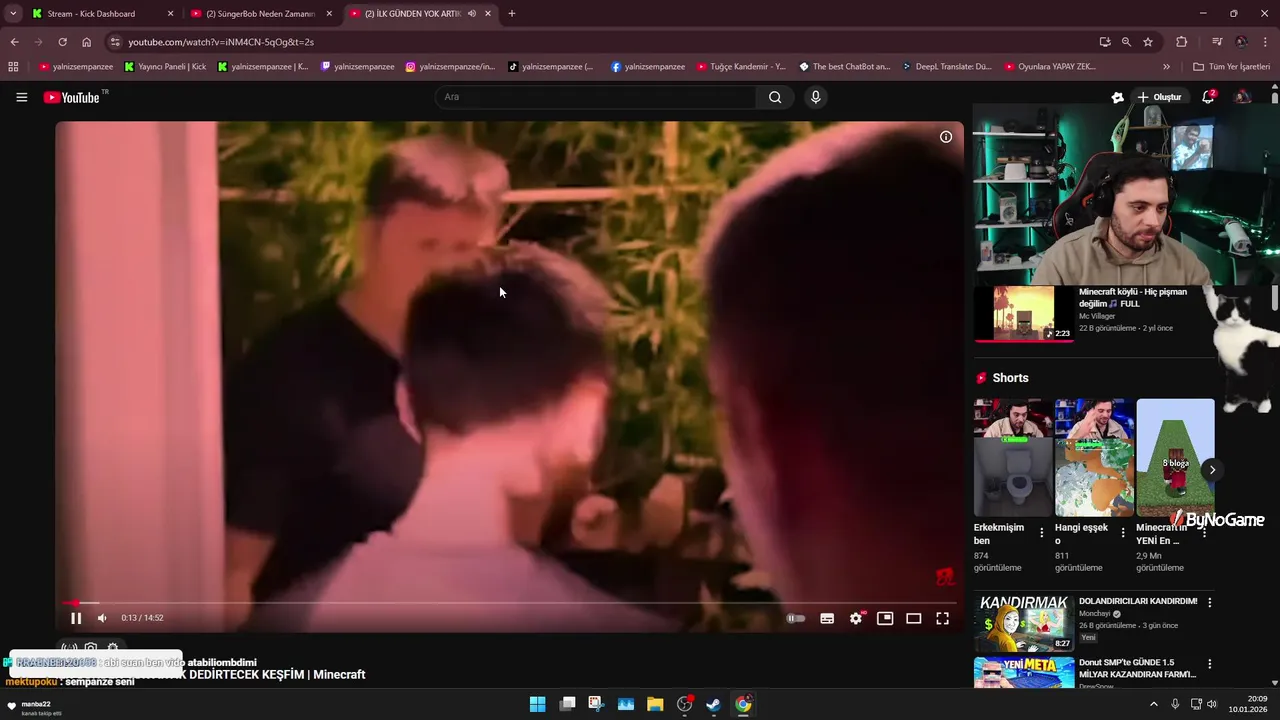Pause the playing video

[76, 618]
